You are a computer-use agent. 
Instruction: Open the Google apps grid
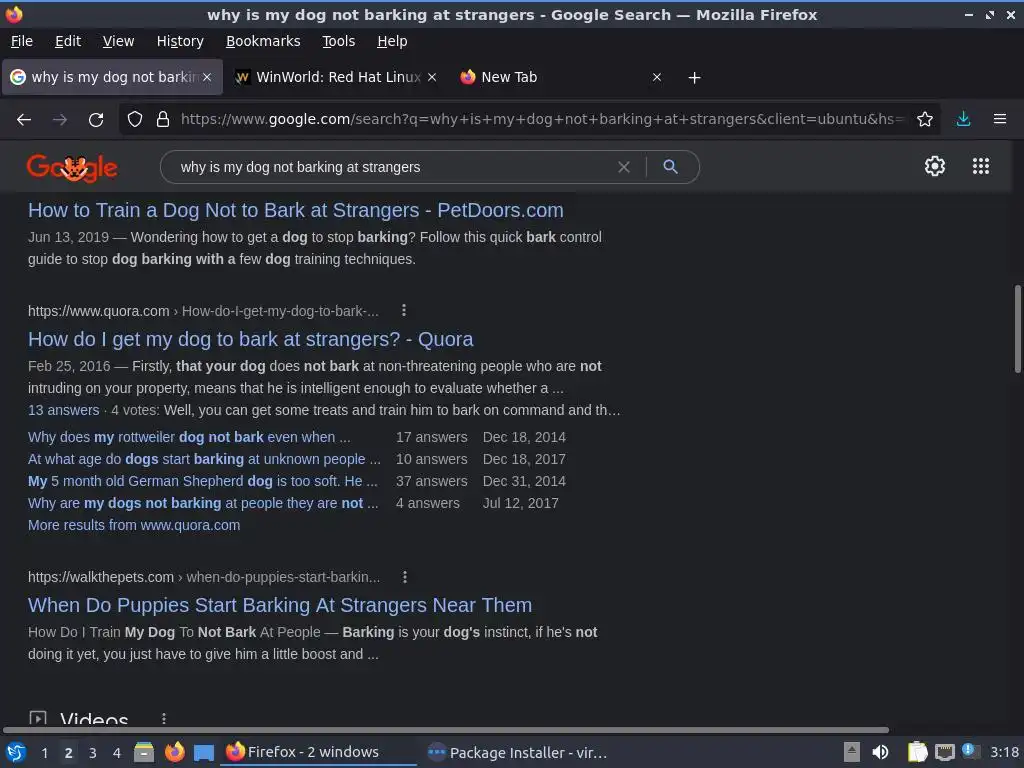[x=981, y=166]
